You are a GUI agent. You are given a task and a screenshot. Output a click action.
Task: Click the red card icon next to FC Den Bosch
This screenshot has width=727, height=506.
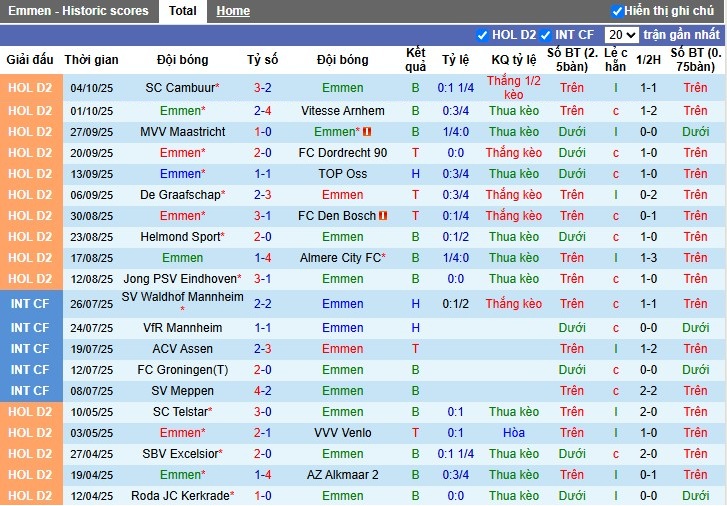click(x=384, y=216)
